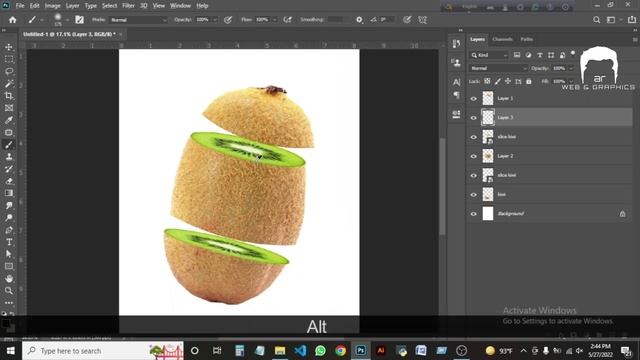Click the Smoothing value field
The image size is (640, 360).
coord(336,20)
